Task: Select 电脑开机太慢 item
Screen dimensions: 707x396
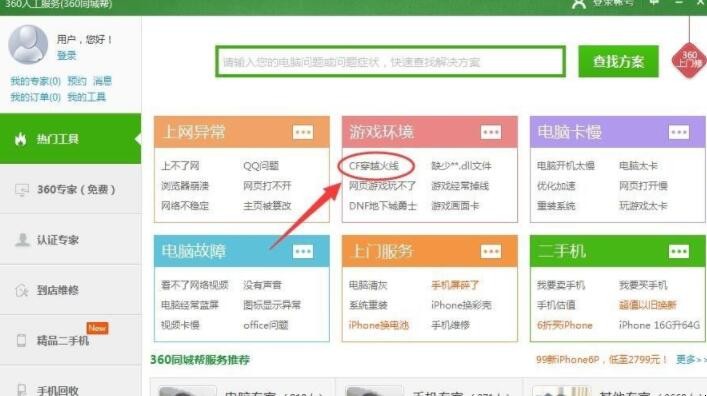Action: point(566,166)
